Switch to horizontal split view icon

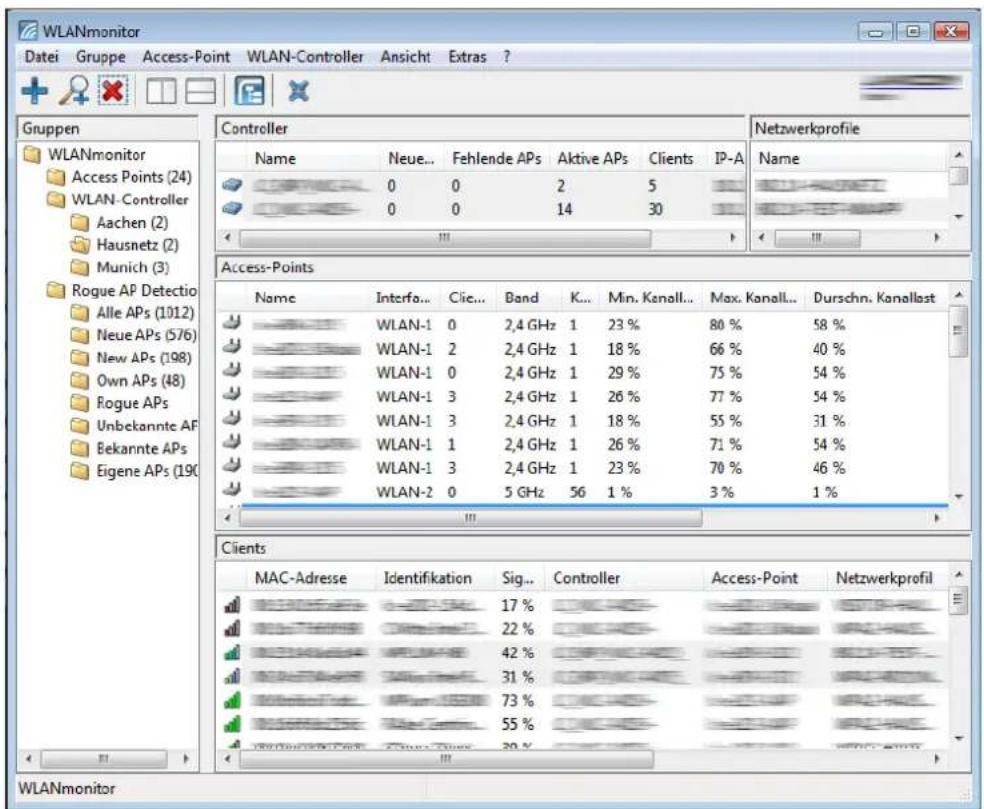tap(201, 92)
